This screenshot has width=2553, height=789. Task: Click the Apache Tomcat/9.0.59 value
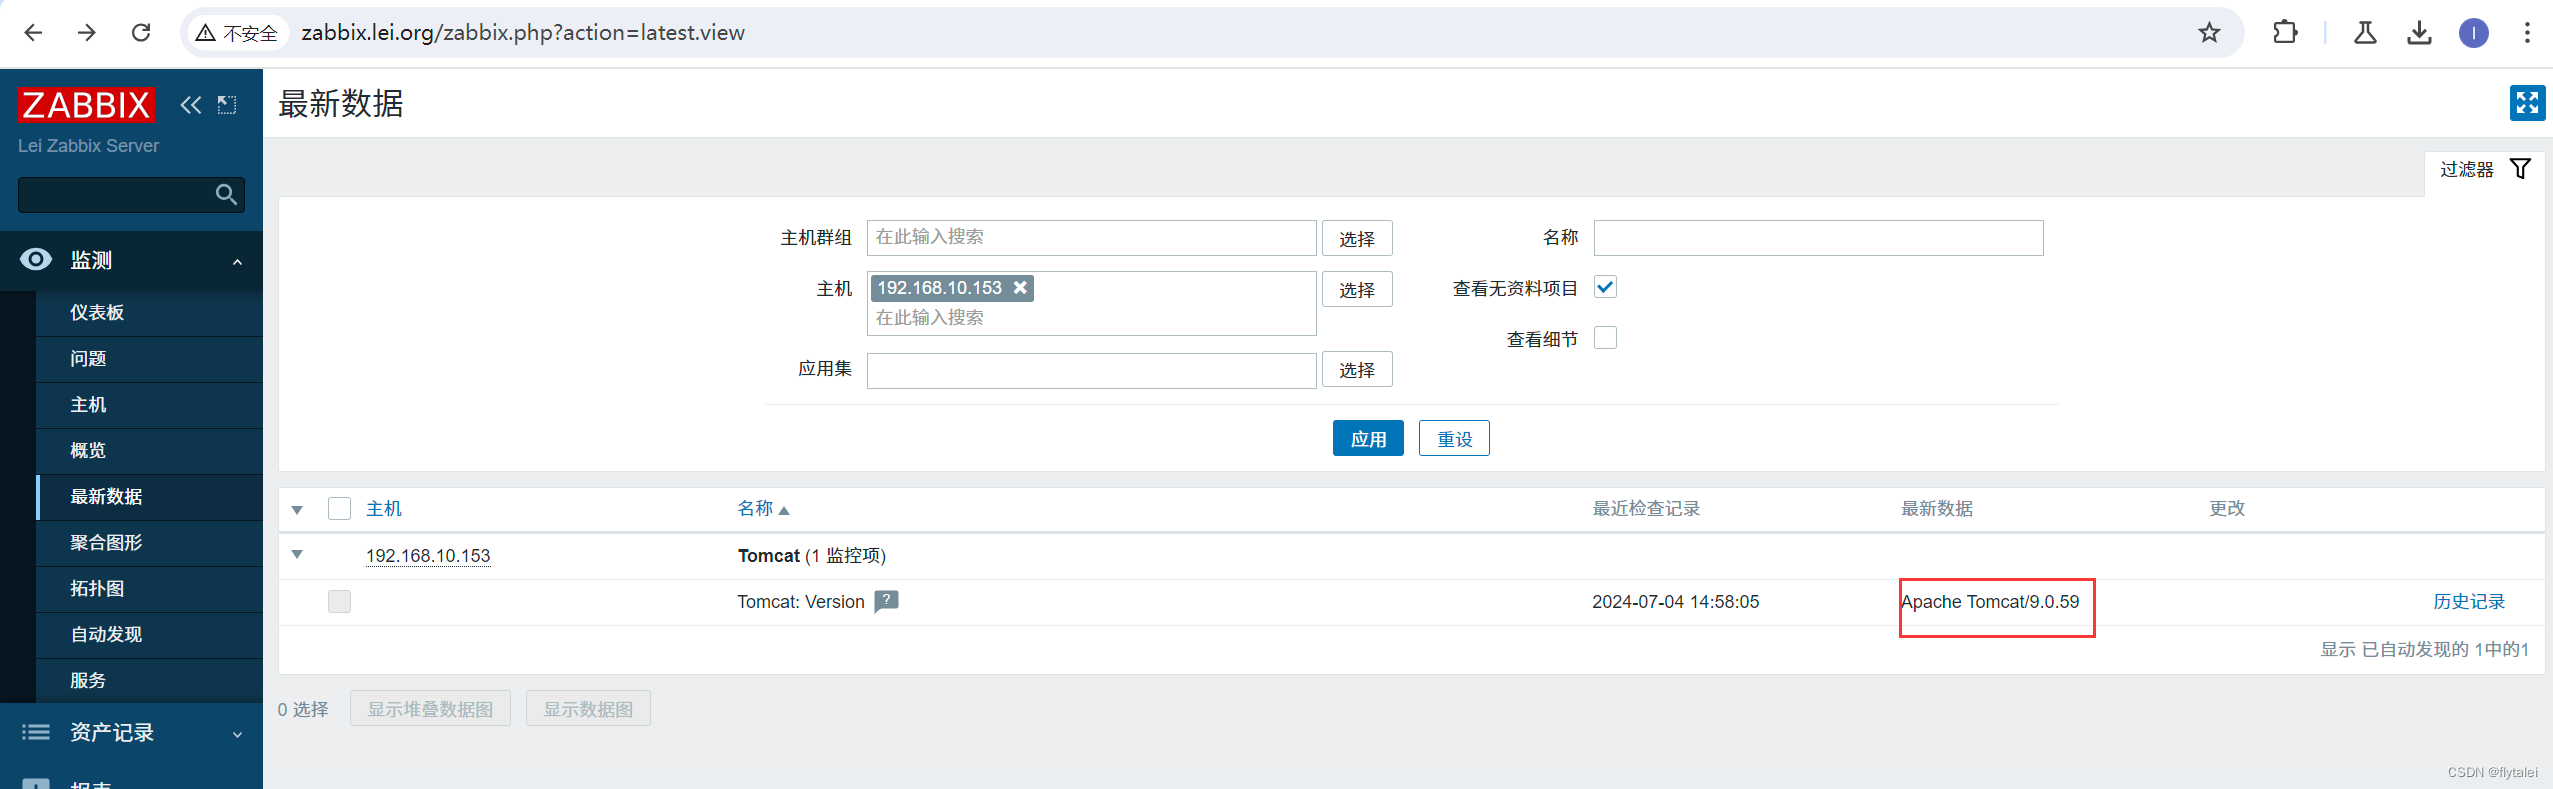(1990, 602)
